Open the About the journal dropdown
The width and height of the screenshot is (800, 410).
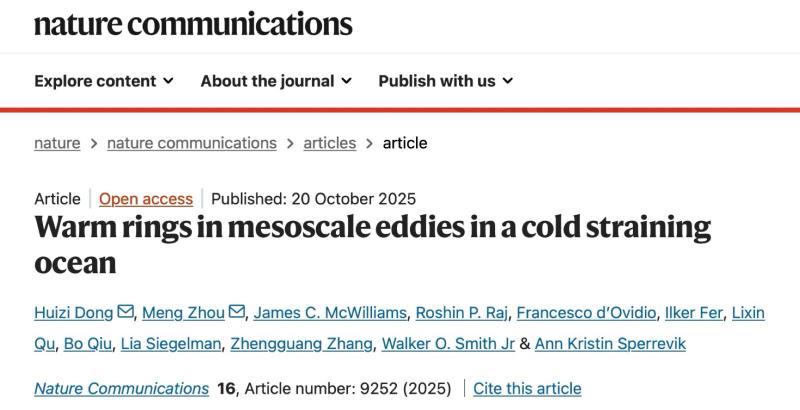(276, 81)
